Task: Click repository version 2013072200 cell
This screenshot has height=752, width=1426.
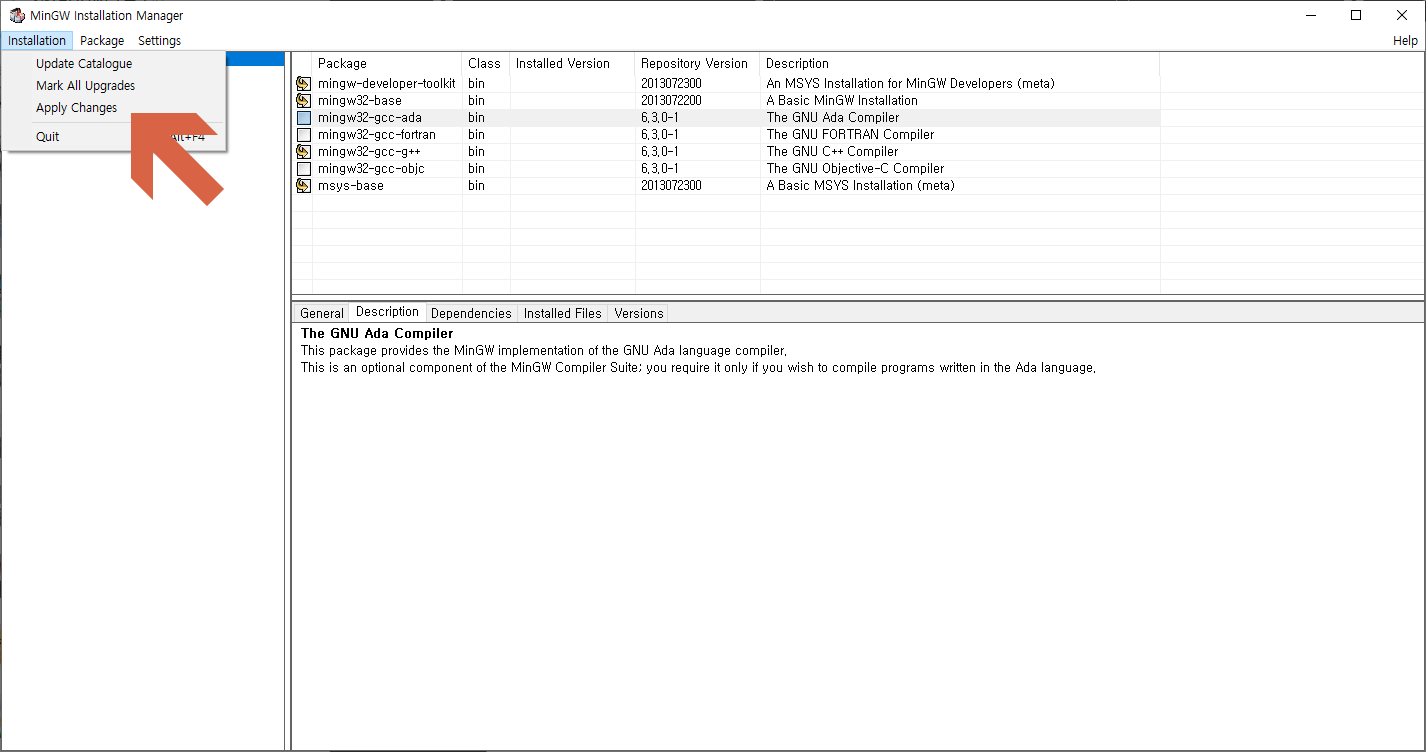Action: pyautogui.click(x=671, y=101)
